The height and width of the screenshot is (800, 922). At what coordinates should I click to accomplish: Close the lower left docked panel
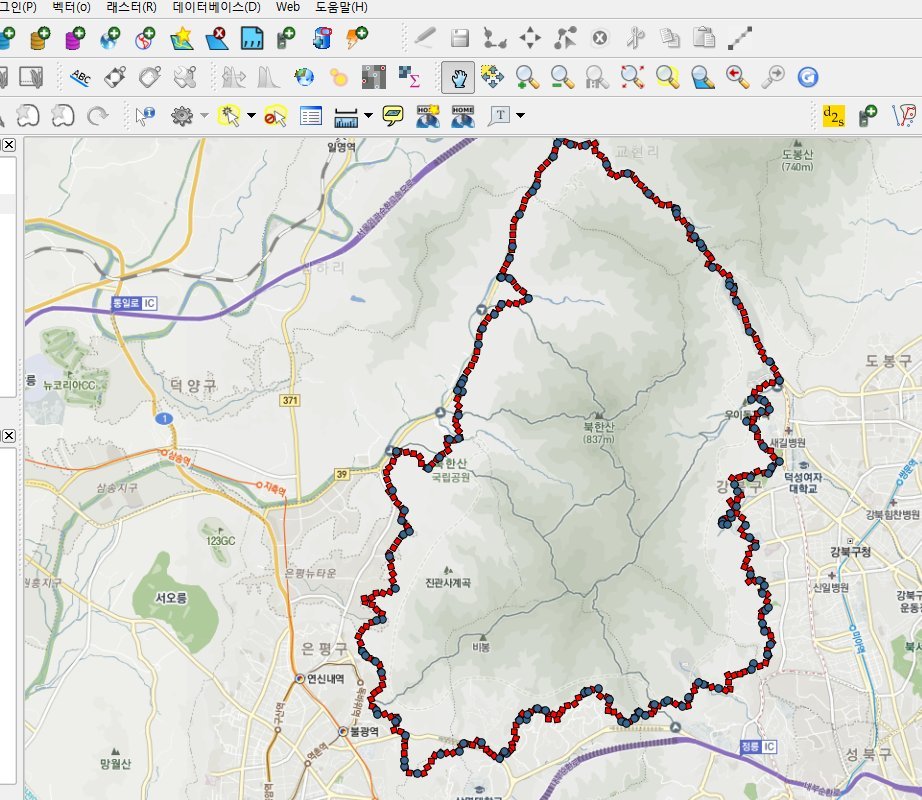click(x=9, y=436)
